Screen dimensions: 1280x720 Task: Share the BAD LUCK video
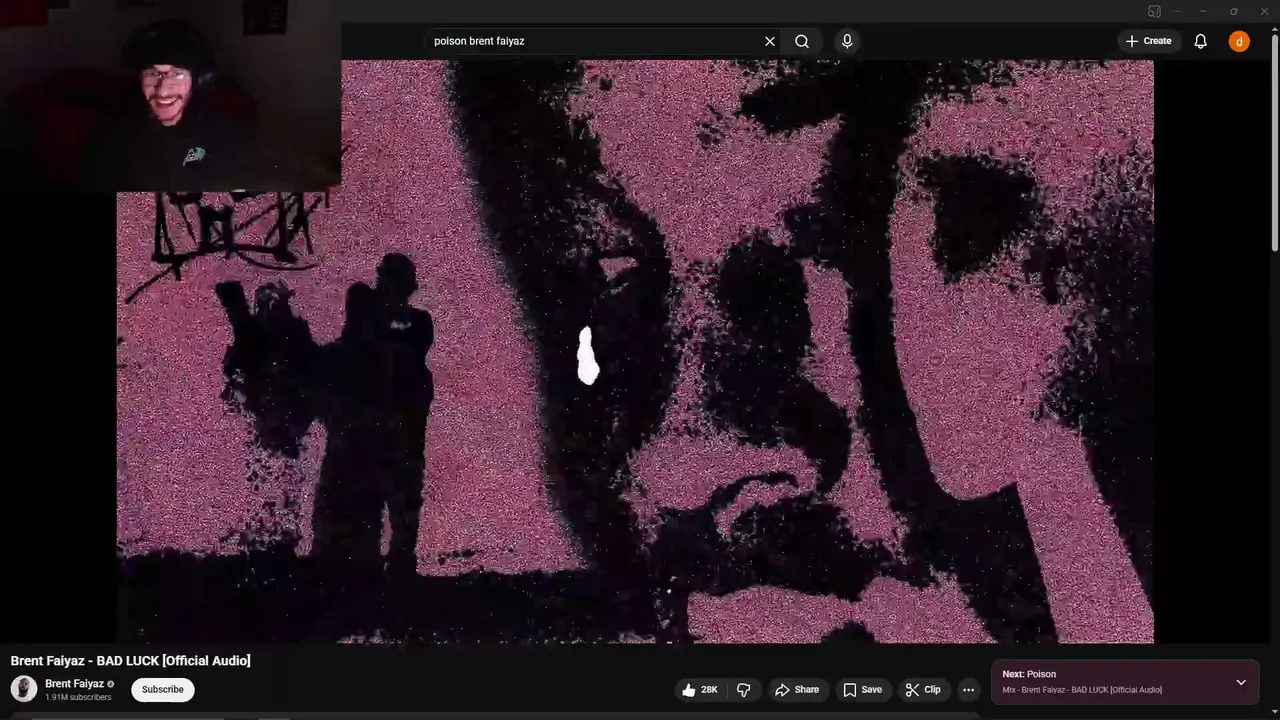coord(797,690)
